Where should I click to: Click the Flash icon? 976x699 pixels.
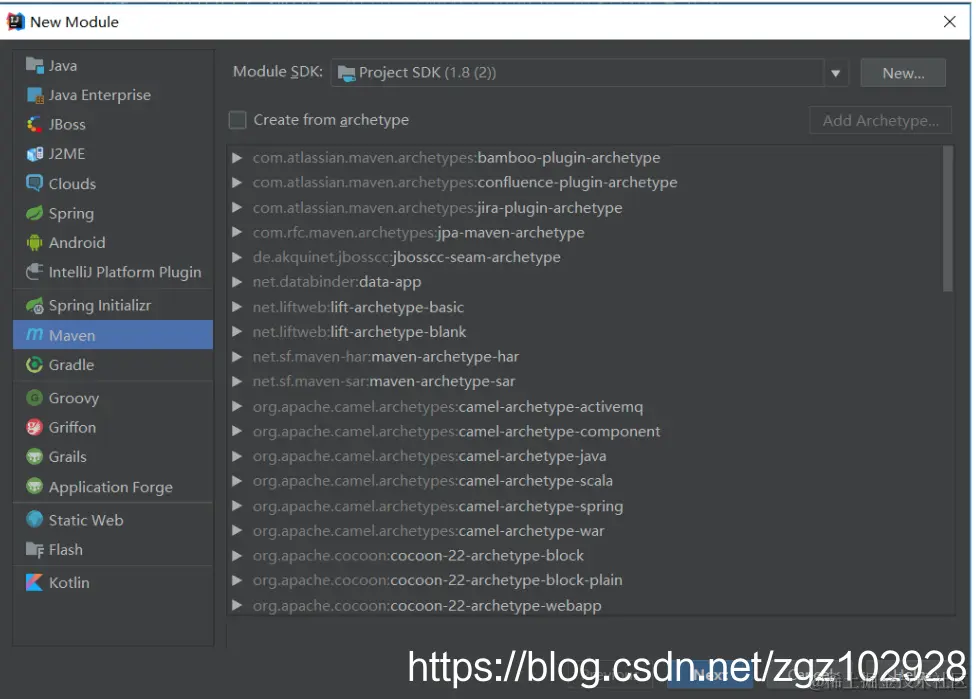coord(34,549)
